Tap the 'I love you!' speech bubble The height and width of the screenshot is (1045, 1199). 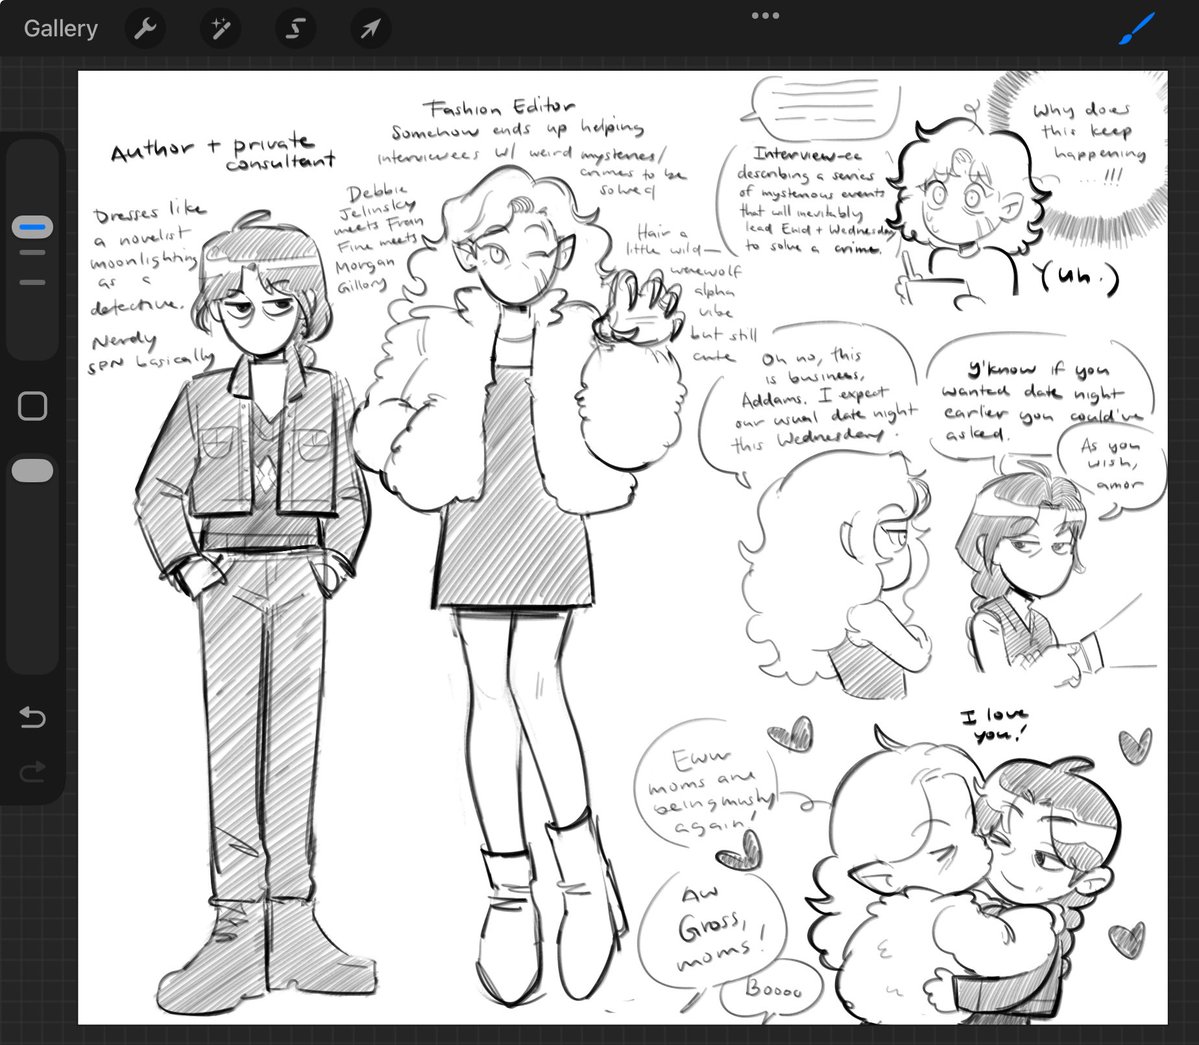coord(992,722)
